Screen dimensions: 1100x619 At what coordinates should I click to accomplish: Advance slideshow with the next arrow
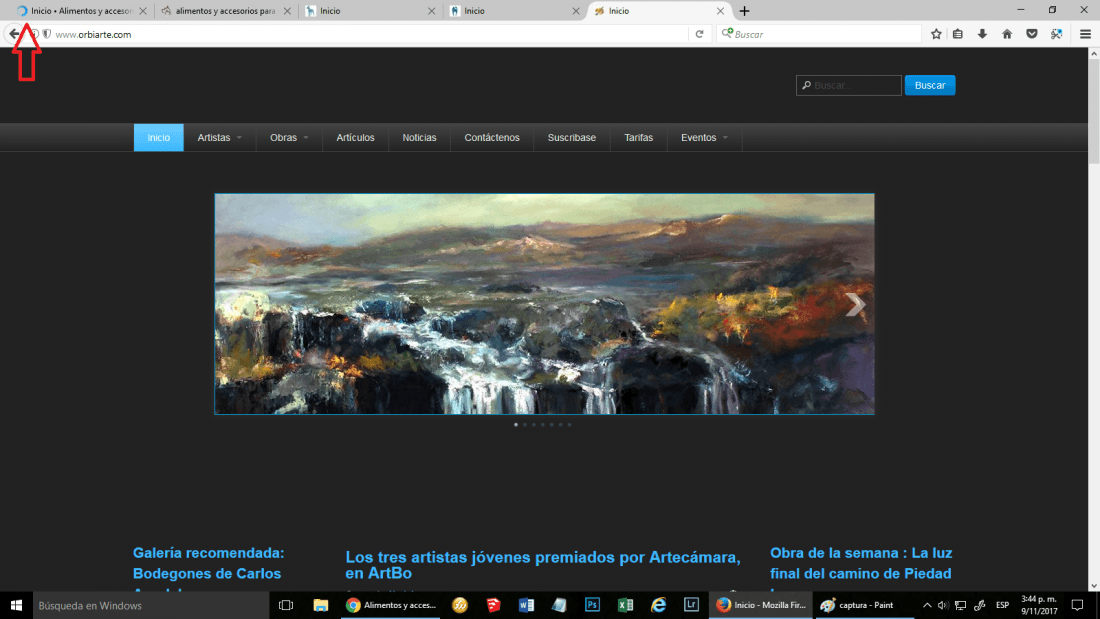tap(854, 304)
